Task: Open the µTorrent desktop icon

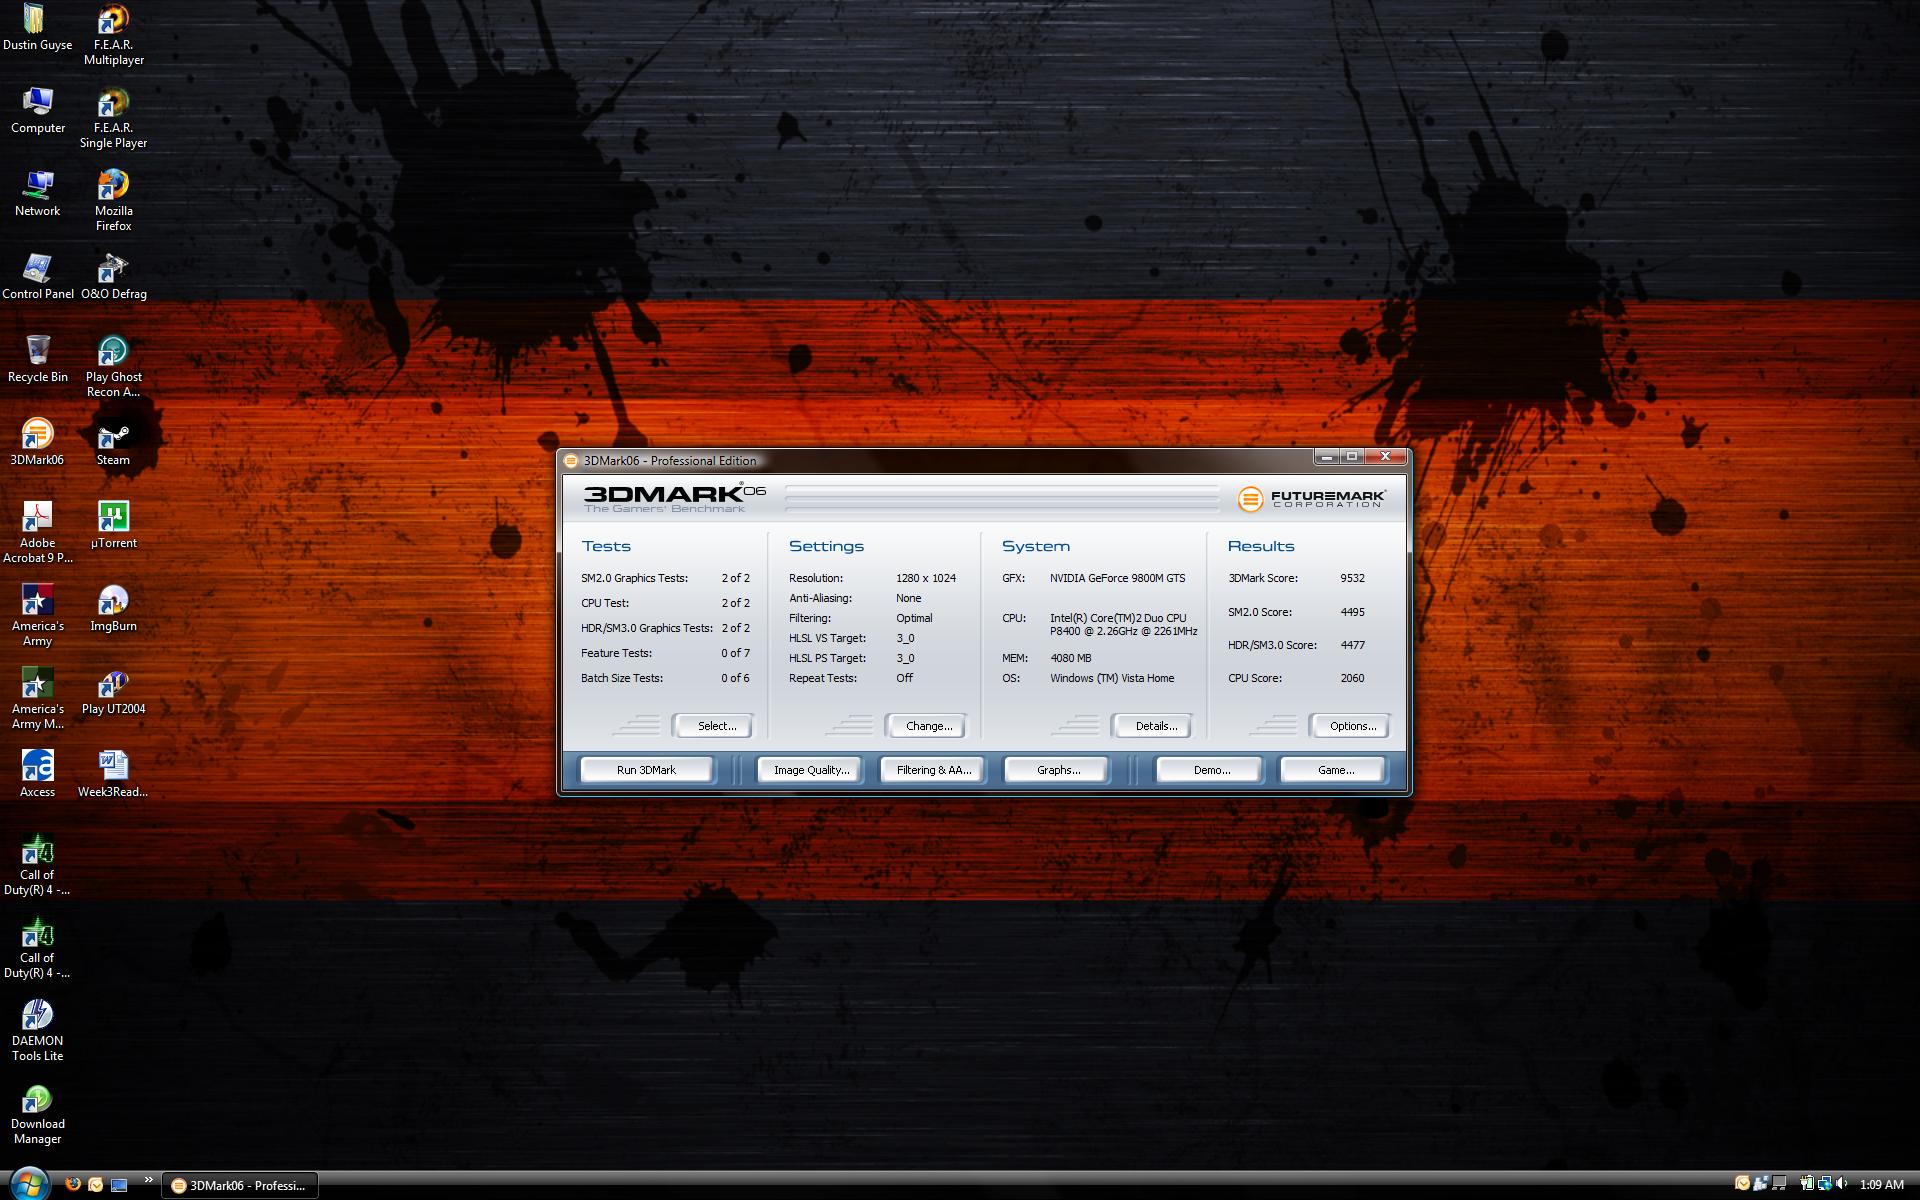Action: click(113, 519)
